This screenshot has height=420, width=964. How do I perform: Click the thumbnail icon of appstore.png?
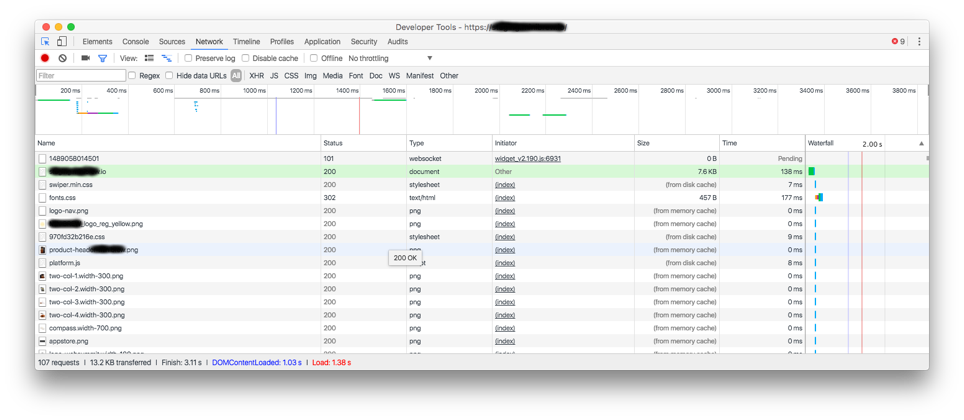42,341
